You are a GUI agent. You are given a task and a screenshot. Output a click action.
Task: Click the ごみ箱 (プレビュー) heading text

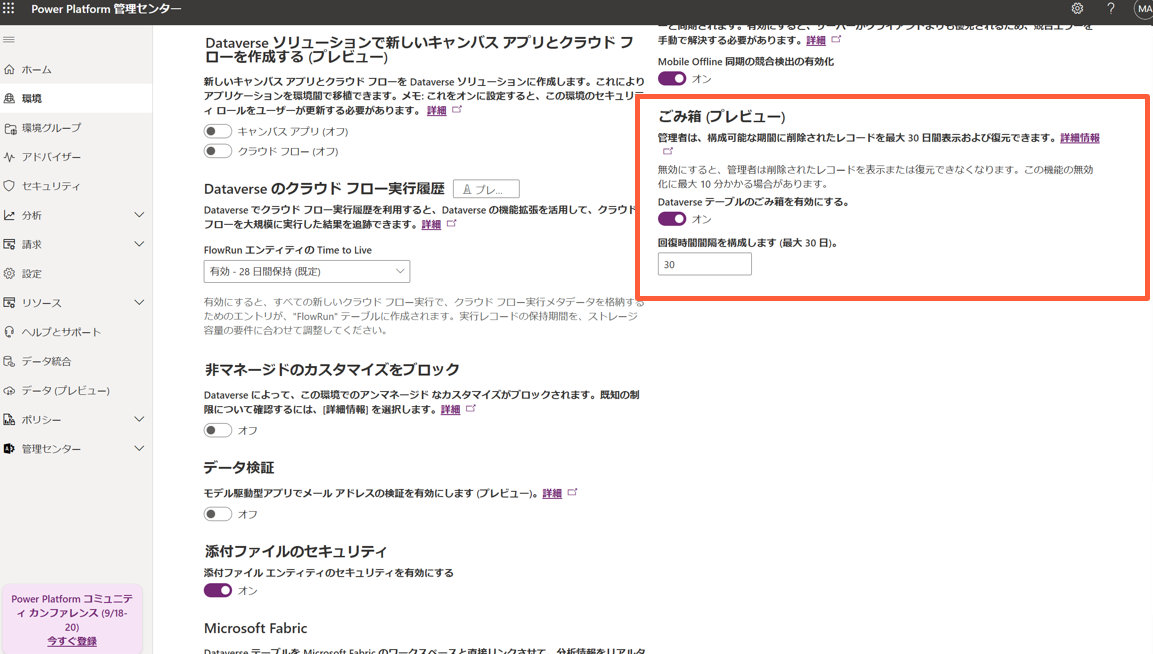click(721, 116)
